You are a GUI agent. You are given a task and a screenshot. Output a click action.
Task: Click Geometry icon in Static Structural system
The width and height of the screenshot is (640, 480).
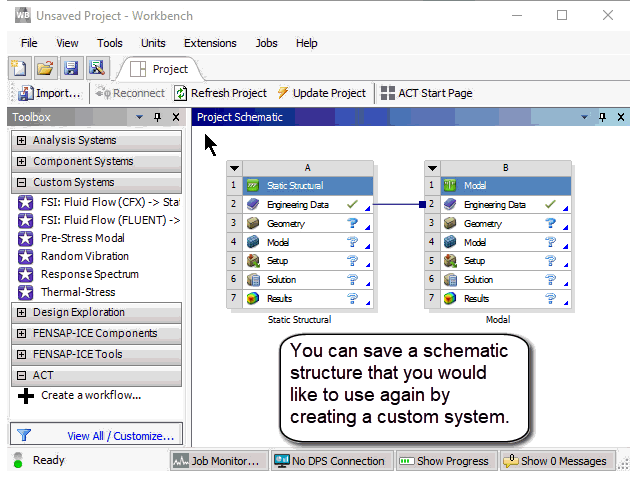(x=253, y=223)
